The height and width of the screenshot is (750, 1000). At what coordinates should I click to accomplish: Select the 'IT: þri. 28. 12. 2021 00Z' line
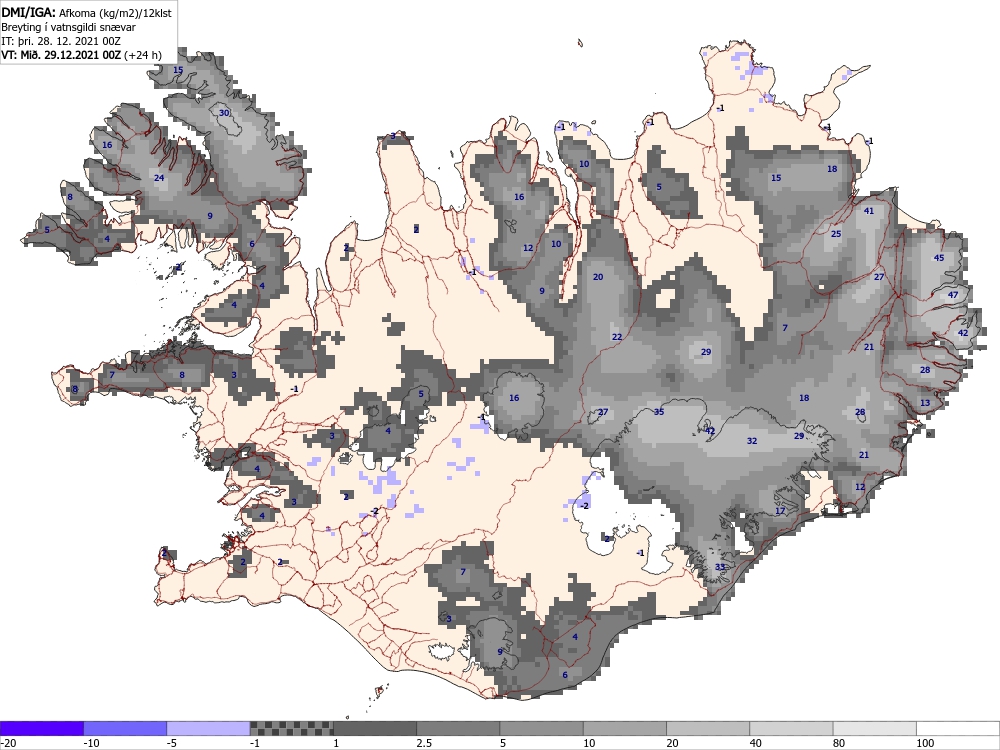point(61,41)
